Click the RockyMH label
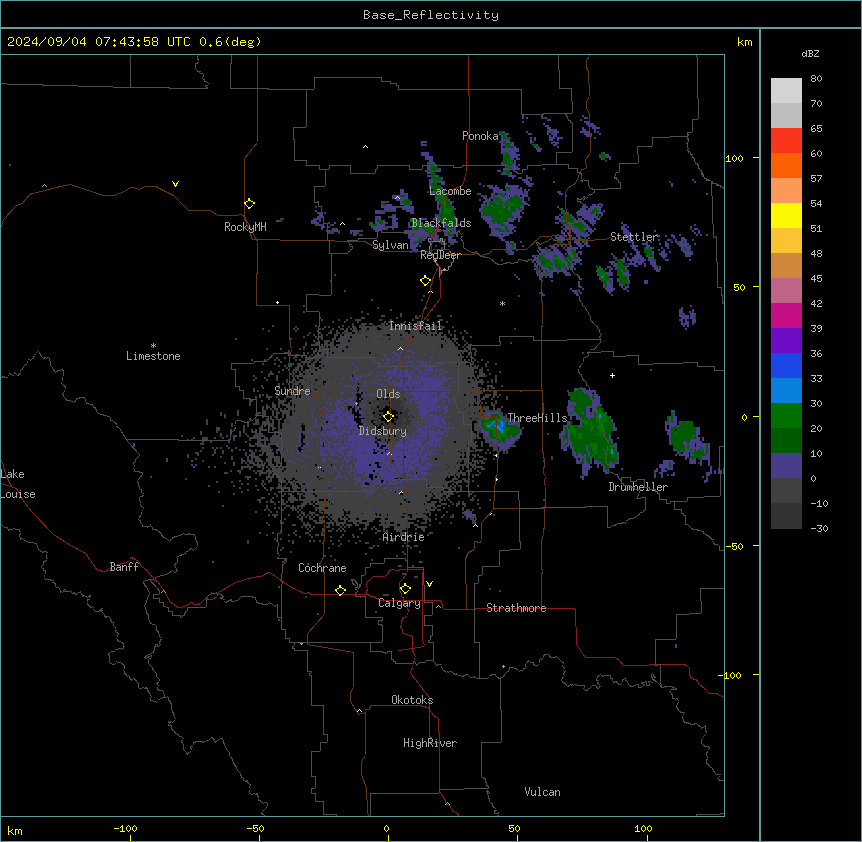The height and width of the screenshot is (842, 862). (x=245, y=227)
